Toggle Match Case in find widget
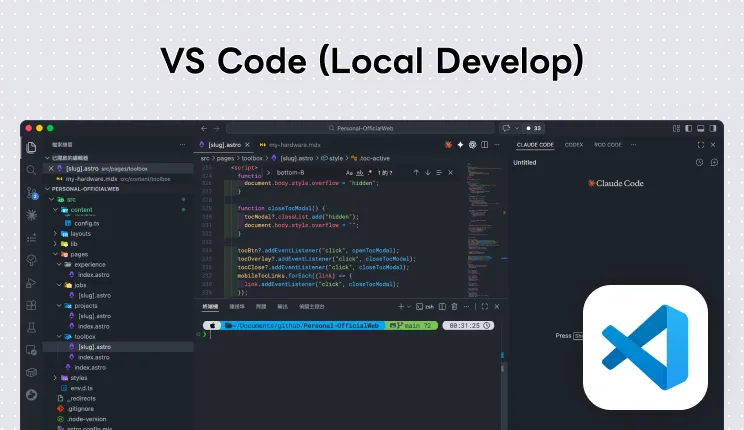Viewport: 744px width, 430px height. (349, 173)
